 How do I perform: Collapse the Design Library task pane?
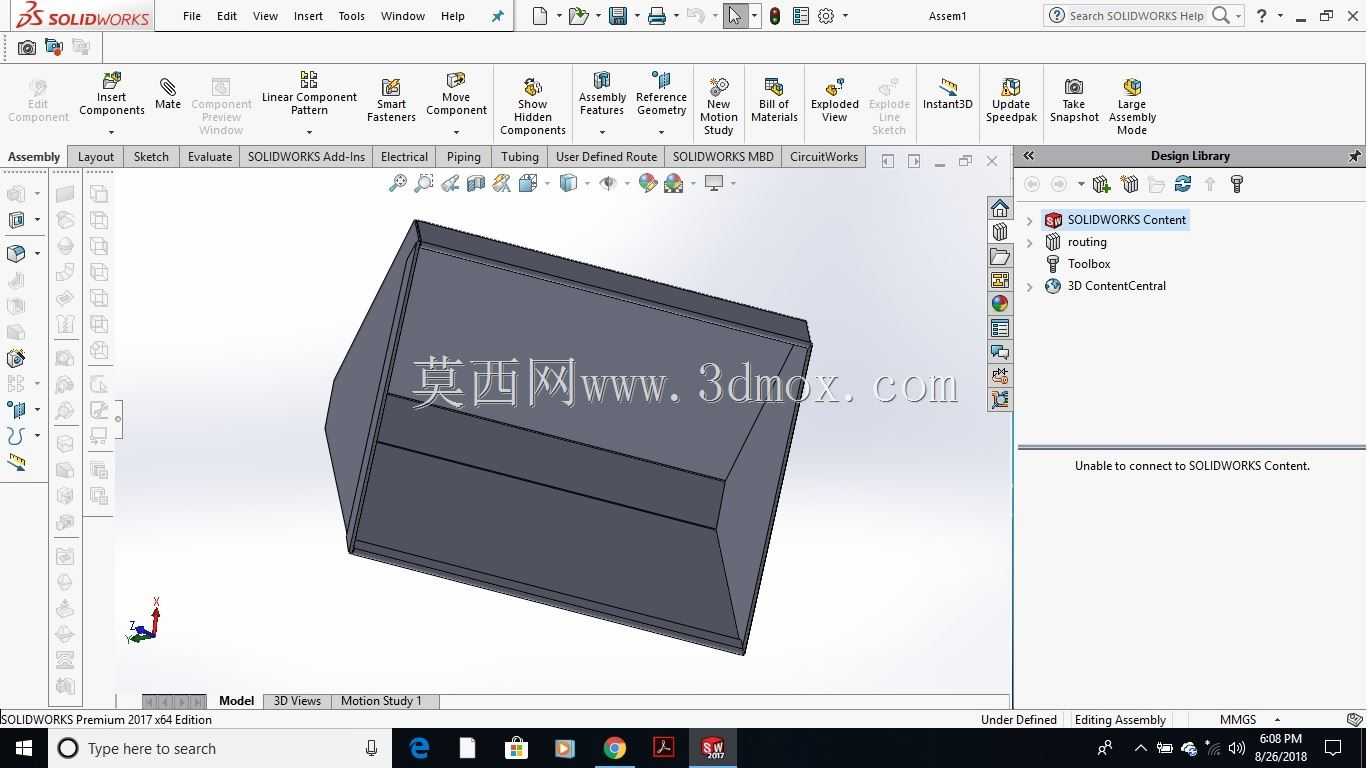1028,156
